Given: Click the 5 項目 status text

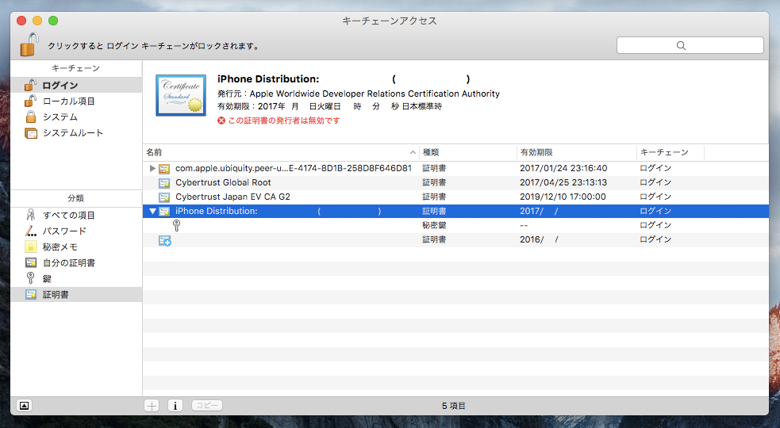Looking at the screenshot, I should [453, 406].
